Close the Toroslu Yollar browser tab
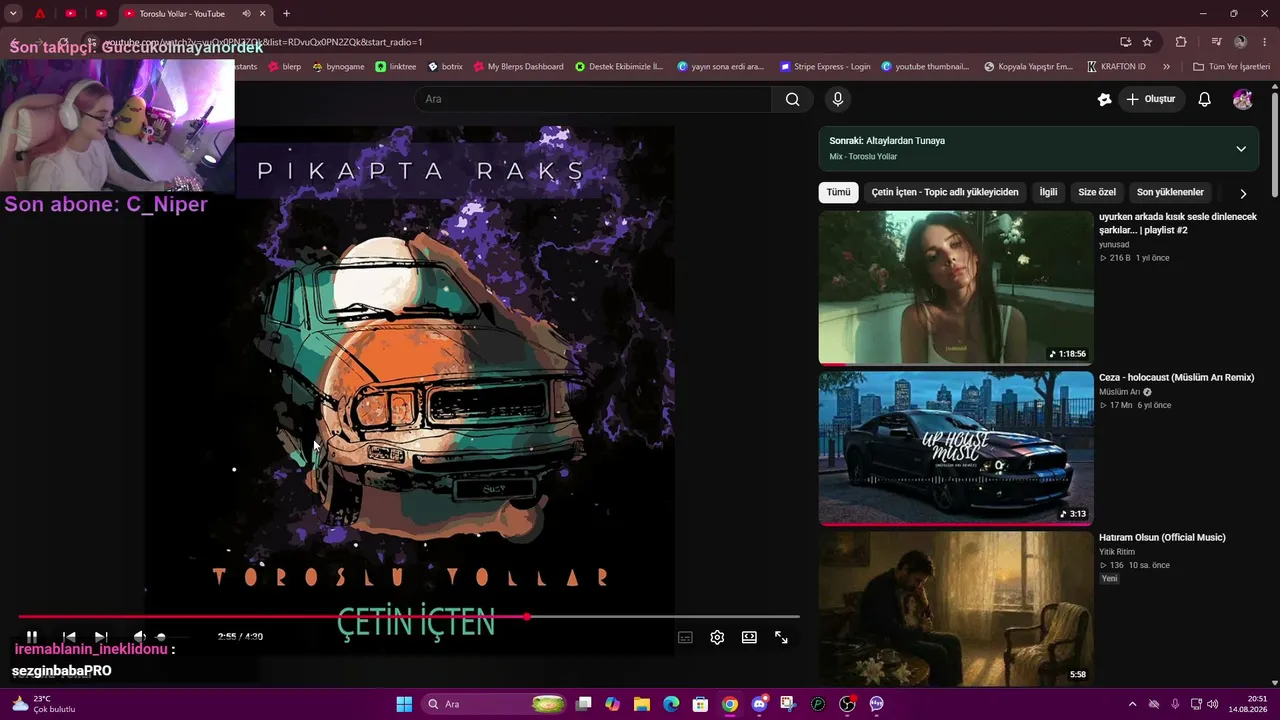The width and height of the screenshot is (1280, 720). click(263, 14)
